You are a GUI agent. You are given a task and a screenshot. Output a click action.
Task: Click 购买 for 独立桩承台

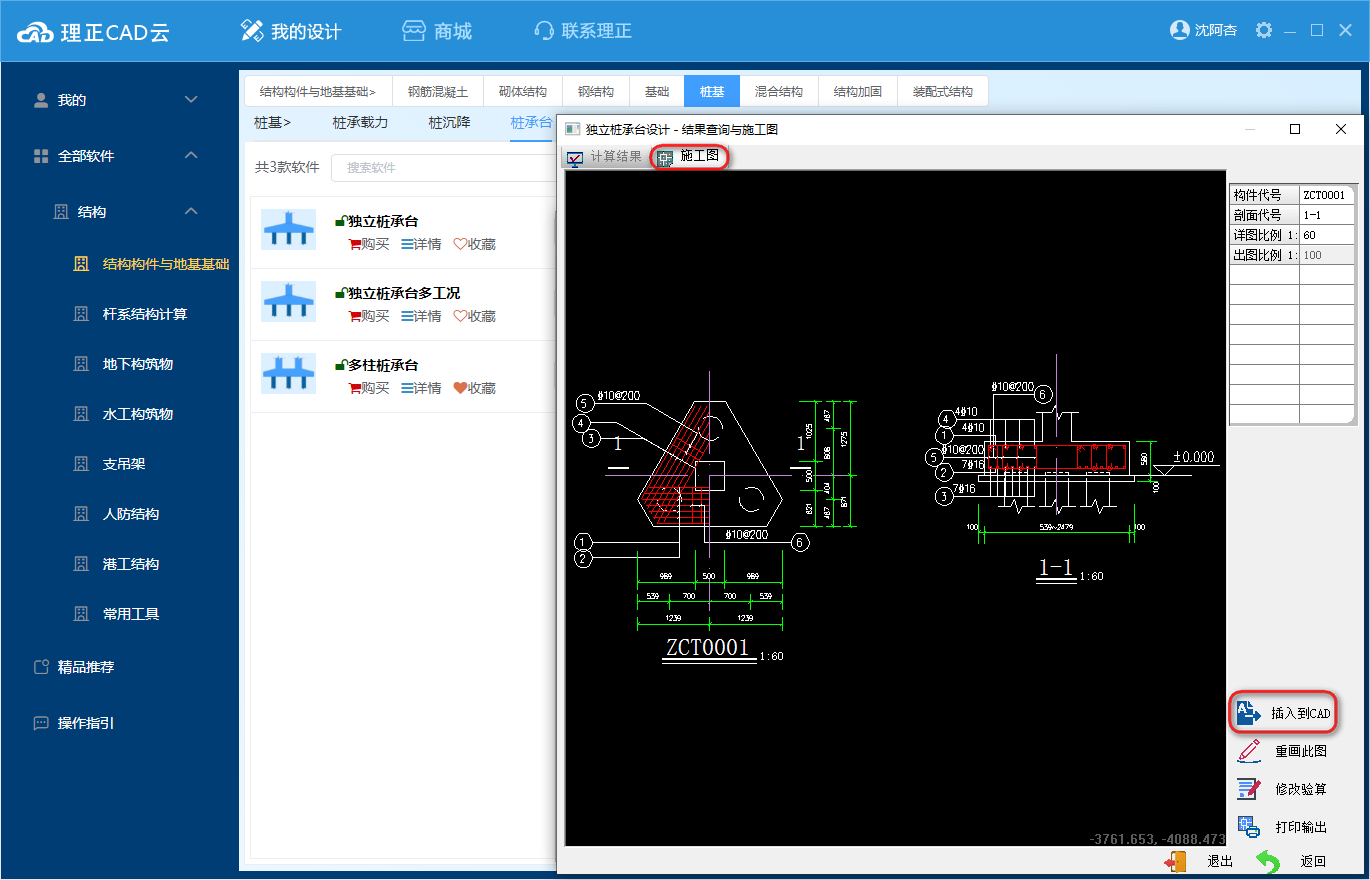tap(368, 244)
